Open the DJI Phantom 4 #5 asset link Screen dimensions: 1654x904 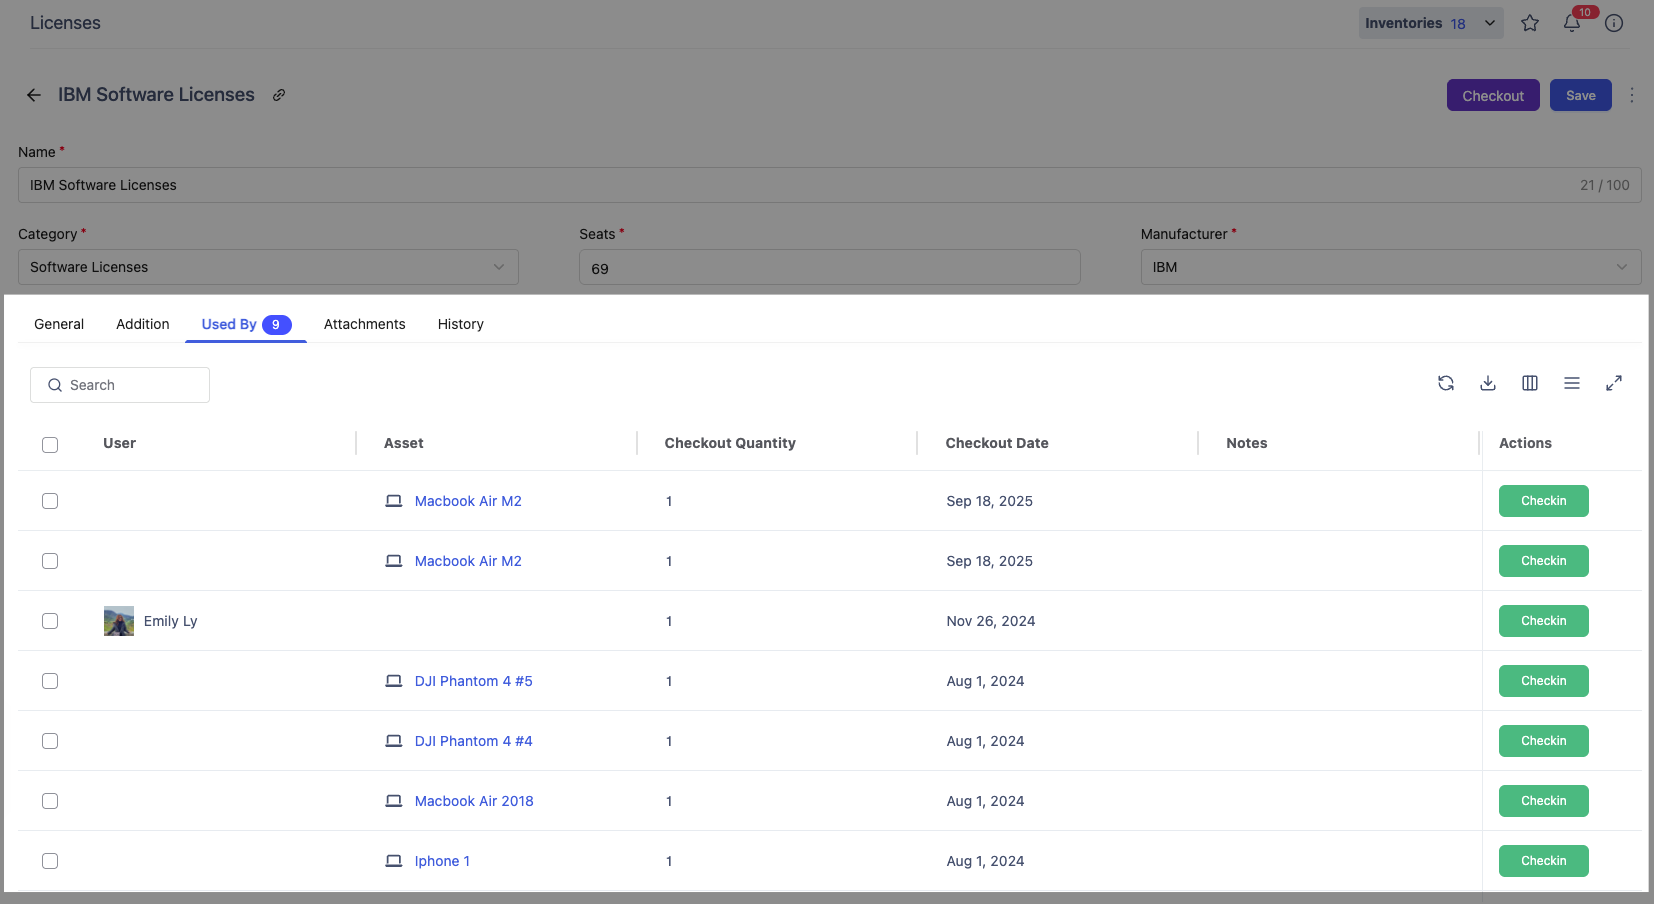[473, 681]
